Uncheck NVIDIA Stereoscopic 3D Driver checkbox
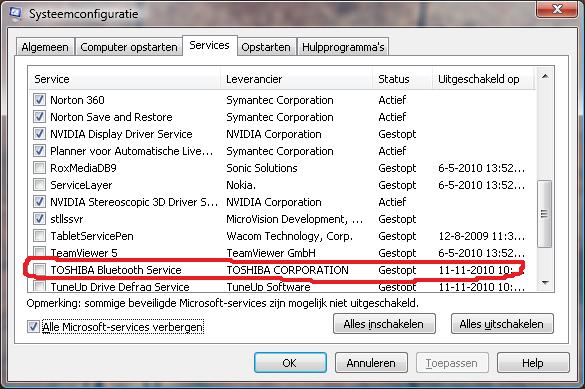Screen dimensions: 585x389 [x=39, y=202]
